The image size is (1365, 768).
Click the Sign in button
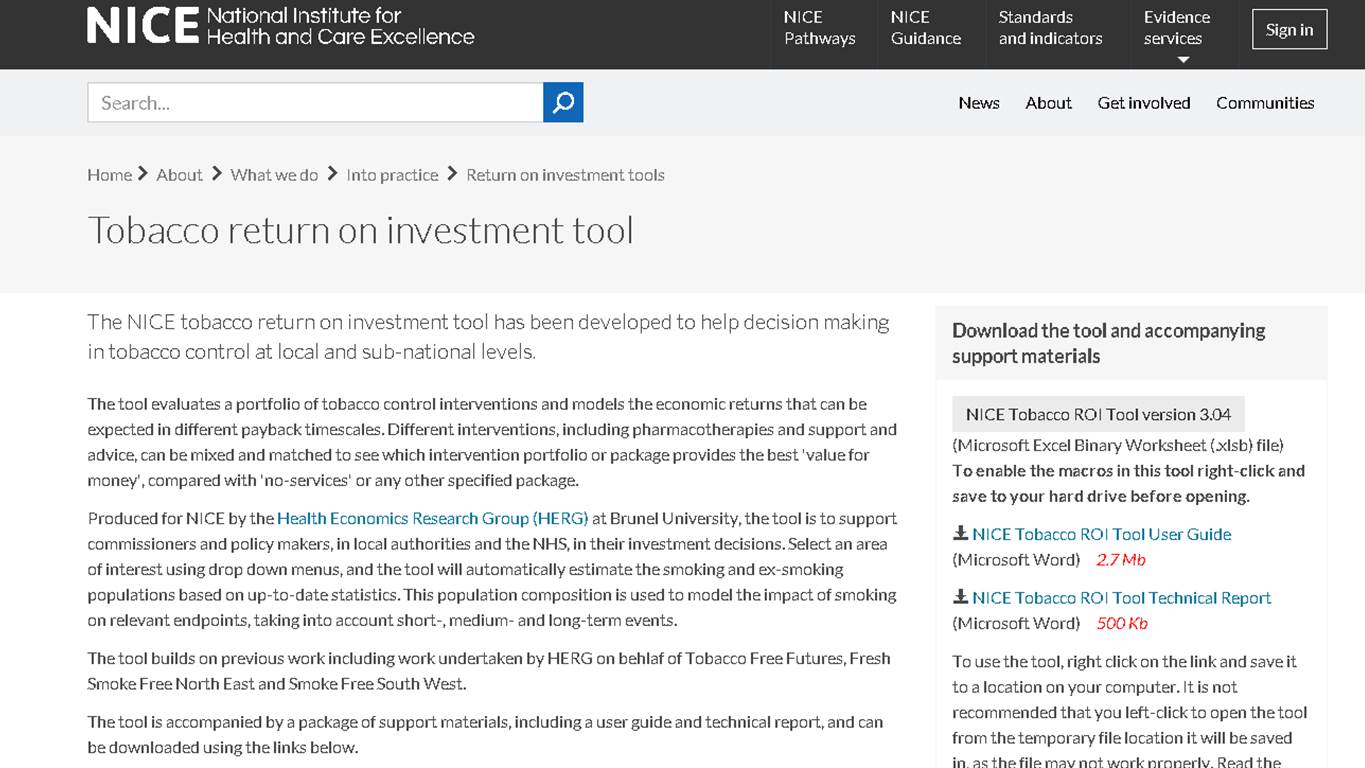click(1289, 29)
